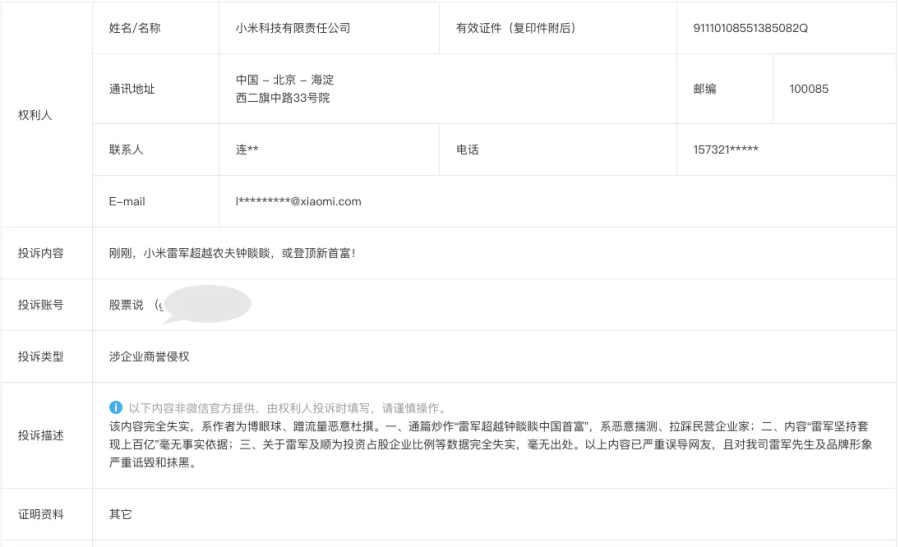The width and height of the screenshot is (900, 547).
Task: Select the account name 股票说
Action: tap(126, 305)
